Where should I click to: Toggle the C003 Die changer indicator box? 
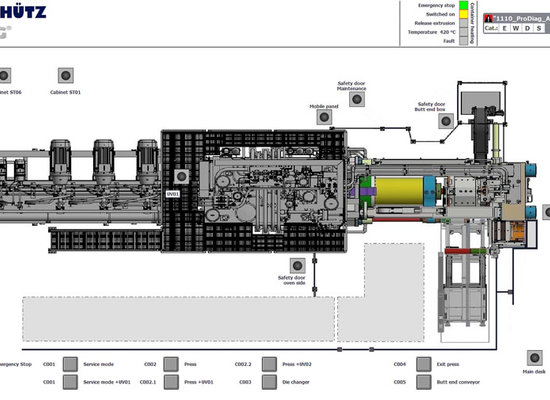click(269, 382)
